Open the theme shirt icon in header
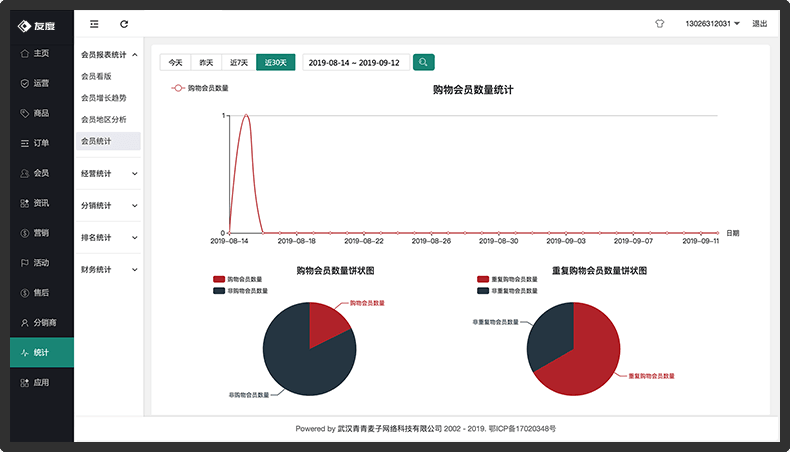This screenshot has width=790, height=452. click(660, 23)
